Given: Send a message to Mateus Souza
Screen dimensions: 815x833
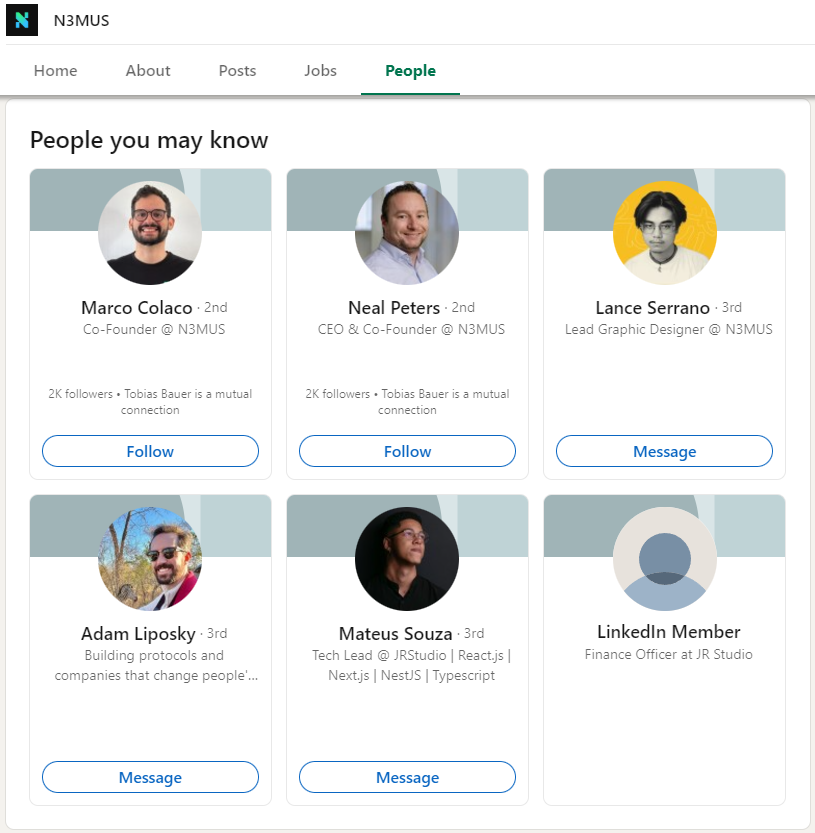Looking at the screenshot, I should [407, 777].
